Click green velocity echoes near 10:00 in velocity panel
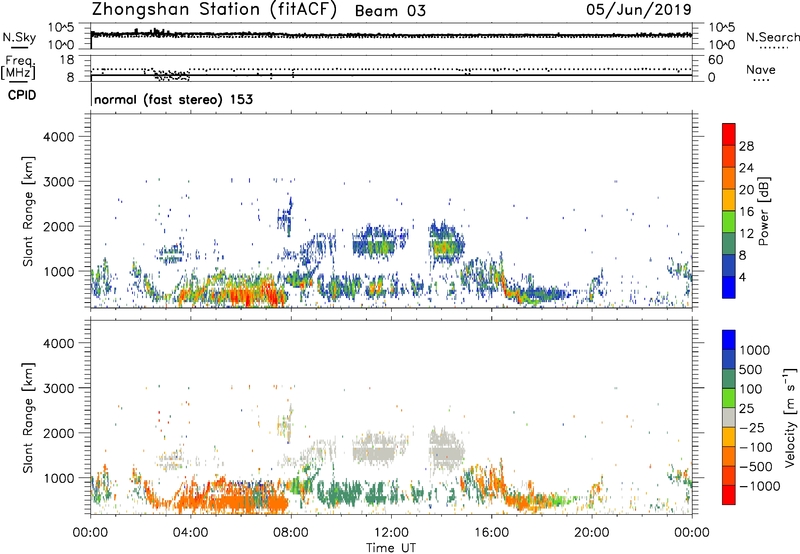 coord(339,493)
